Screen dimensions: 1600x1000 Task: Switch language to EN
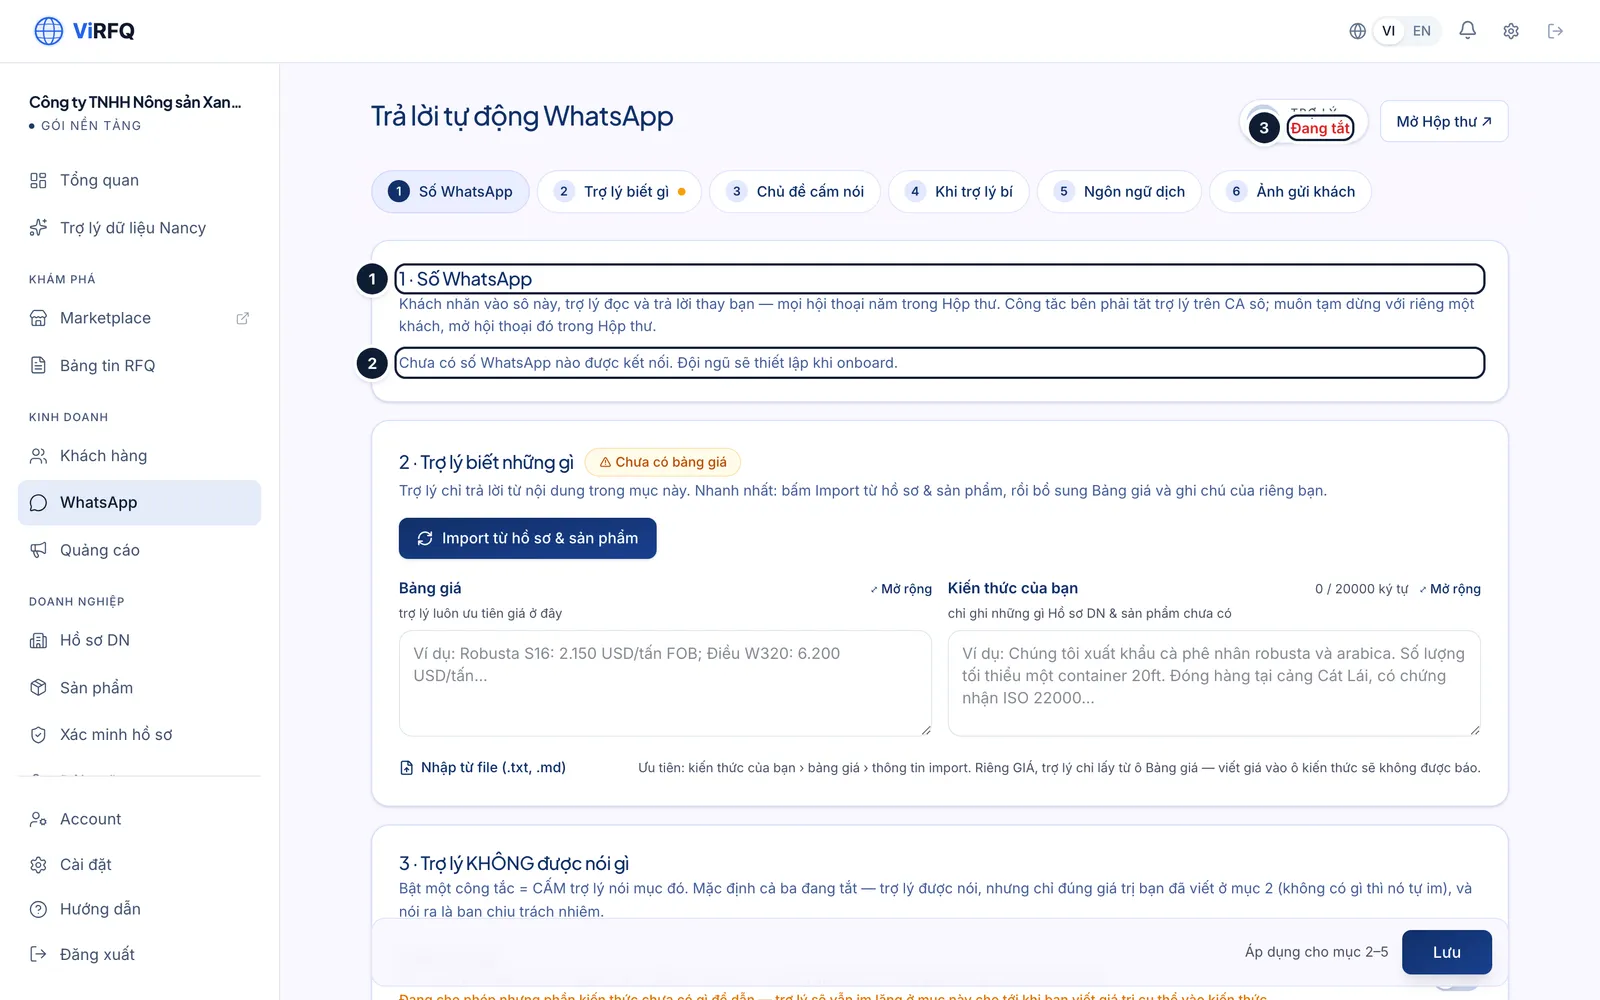[1422, 31]
